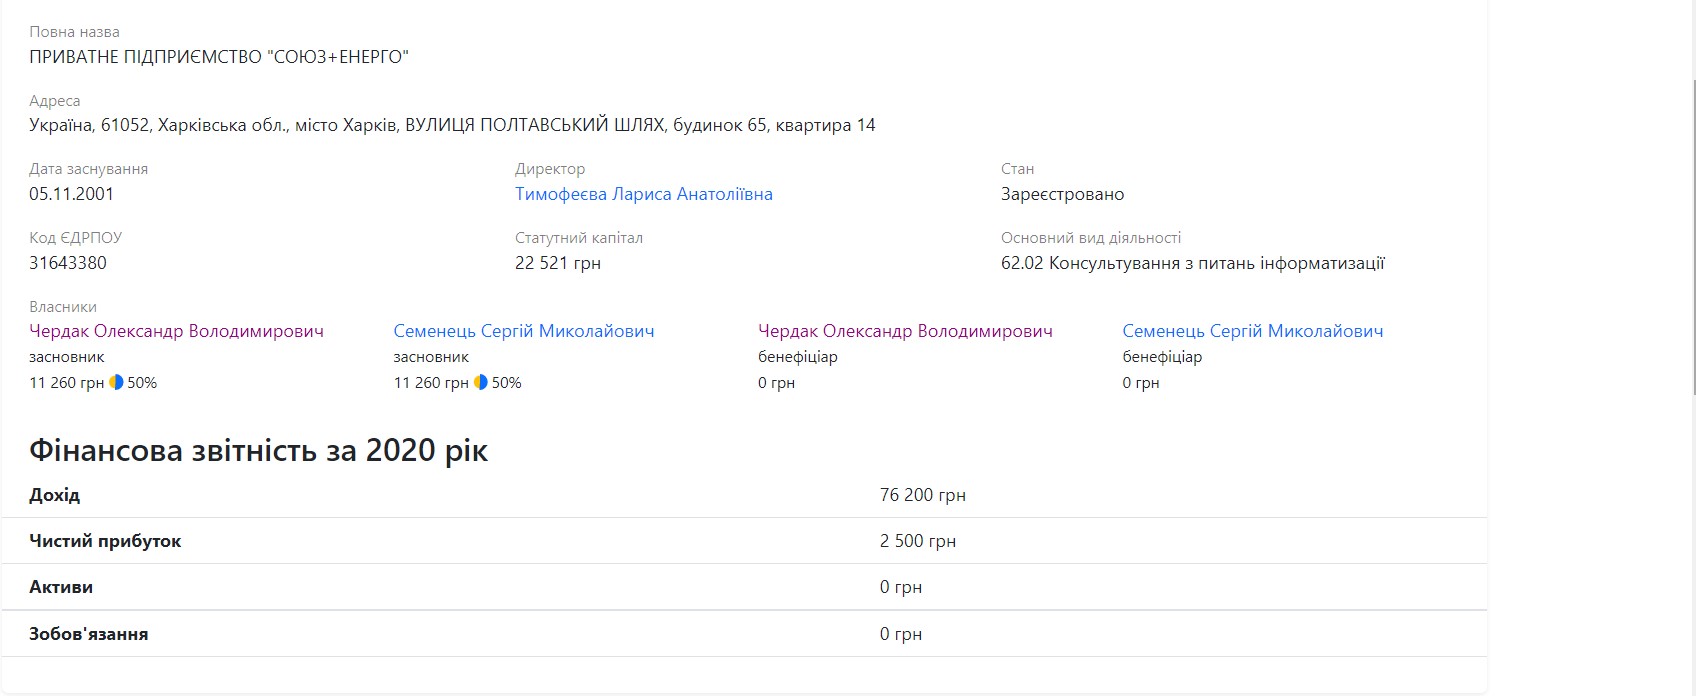Click the pie chart icon beside Семенець's 50% share
This screenshot has width=1696, height=696.
(x=480, y=382)
